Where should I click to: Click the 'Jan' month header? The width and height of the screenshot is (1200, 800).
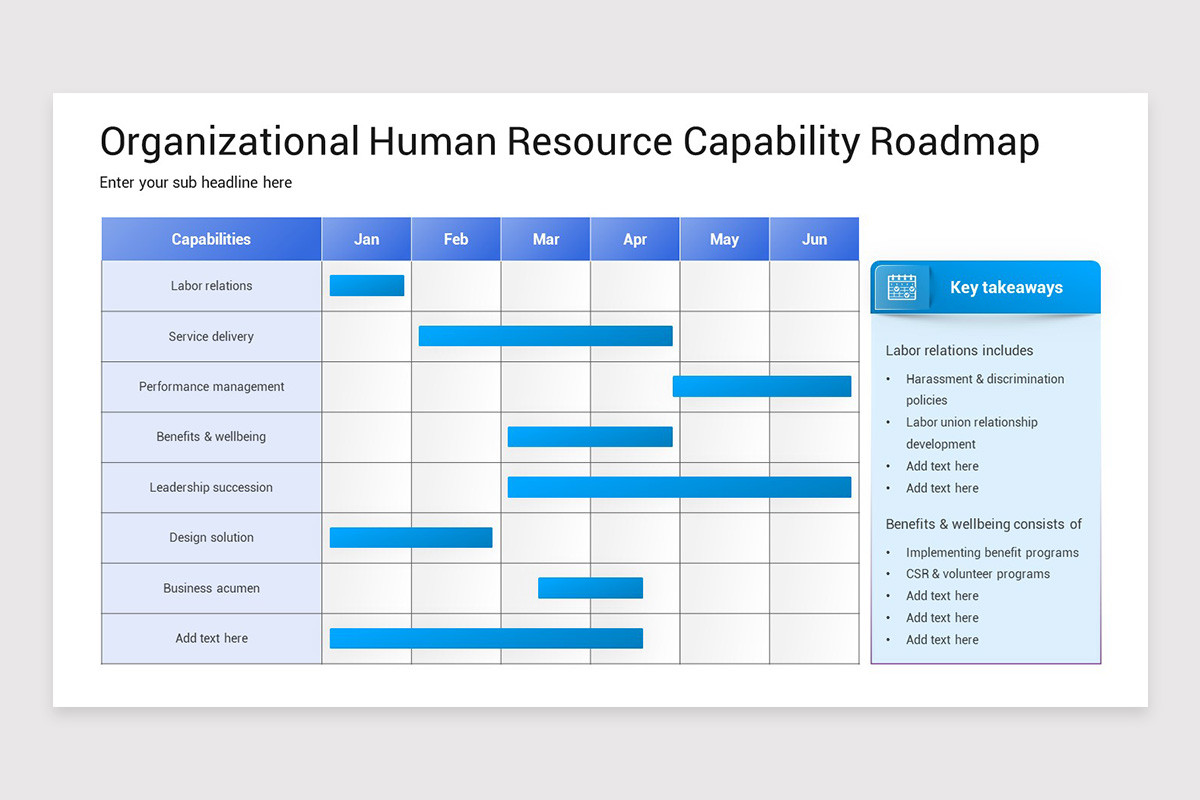[x=367, y=239]
